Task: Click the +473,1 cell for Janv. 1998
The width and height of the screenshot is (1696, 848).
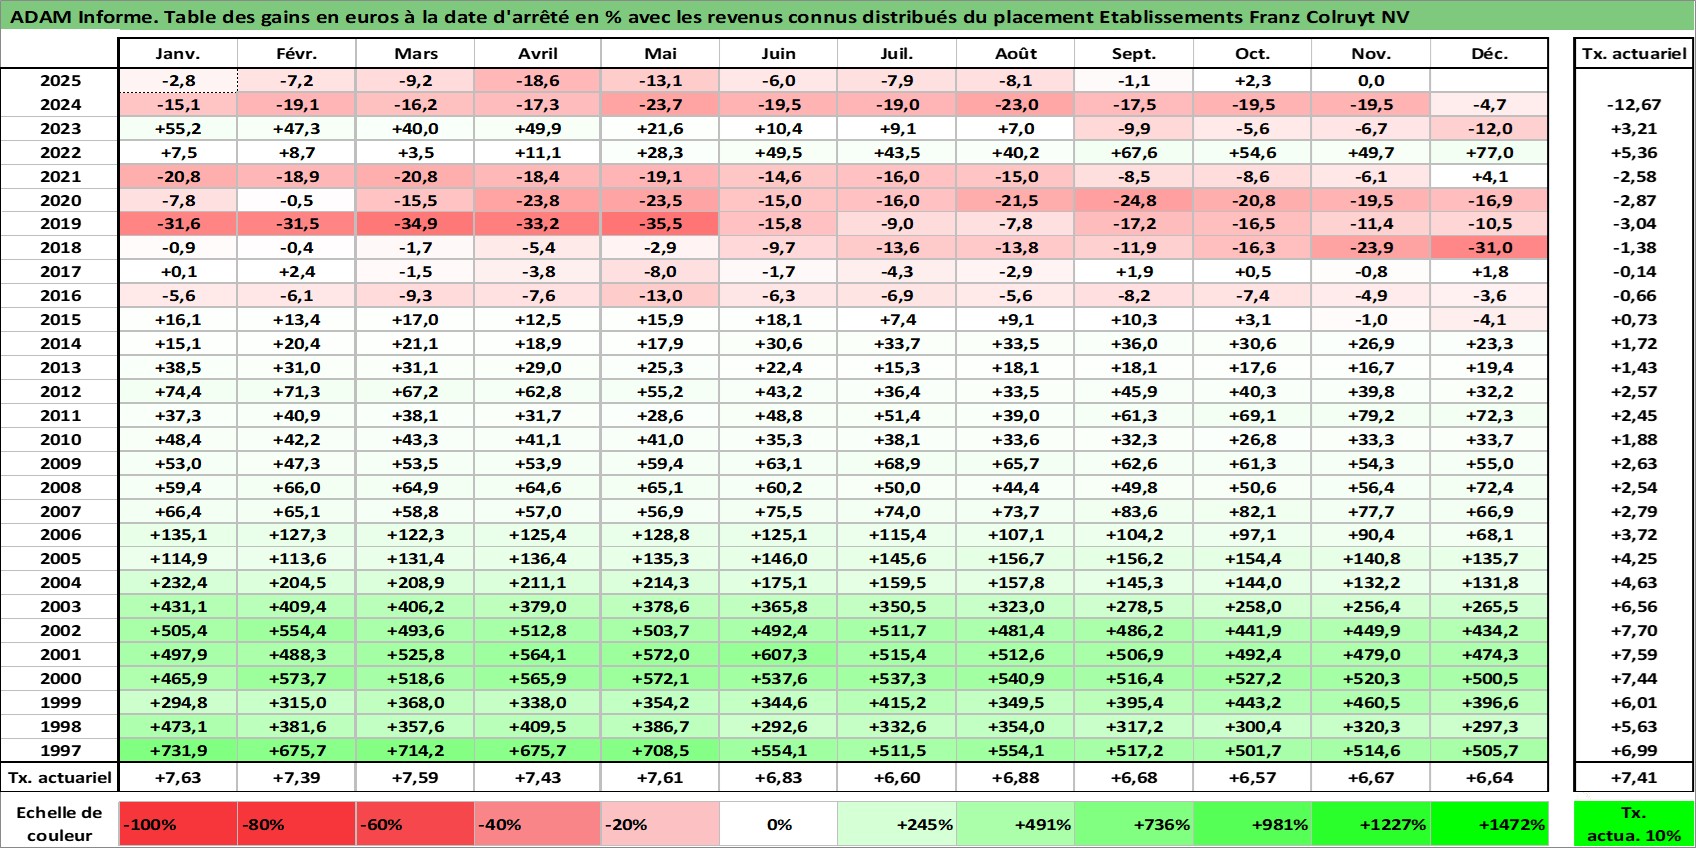Action: click(x=178, y=727)
